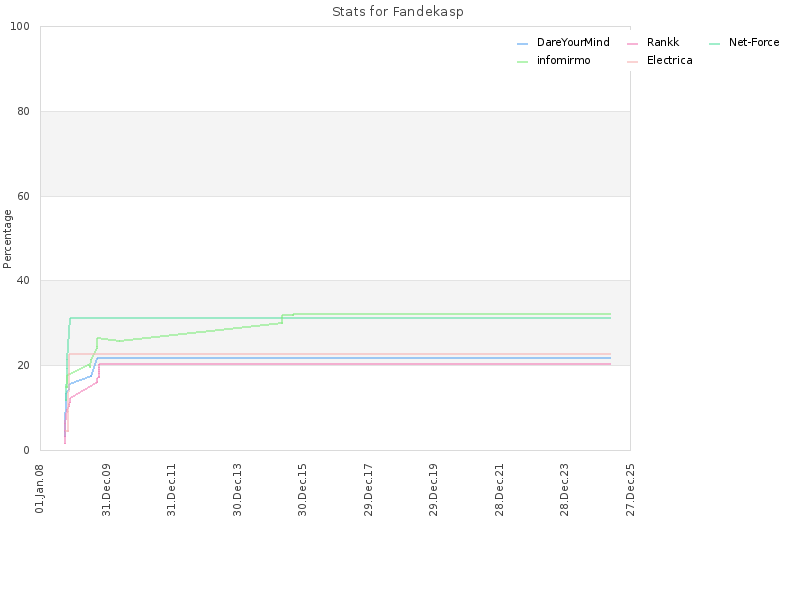The image size is (800, 600).
Task: Click the 30.Dec.15 x-axis date label
Action: pos(302,490)
